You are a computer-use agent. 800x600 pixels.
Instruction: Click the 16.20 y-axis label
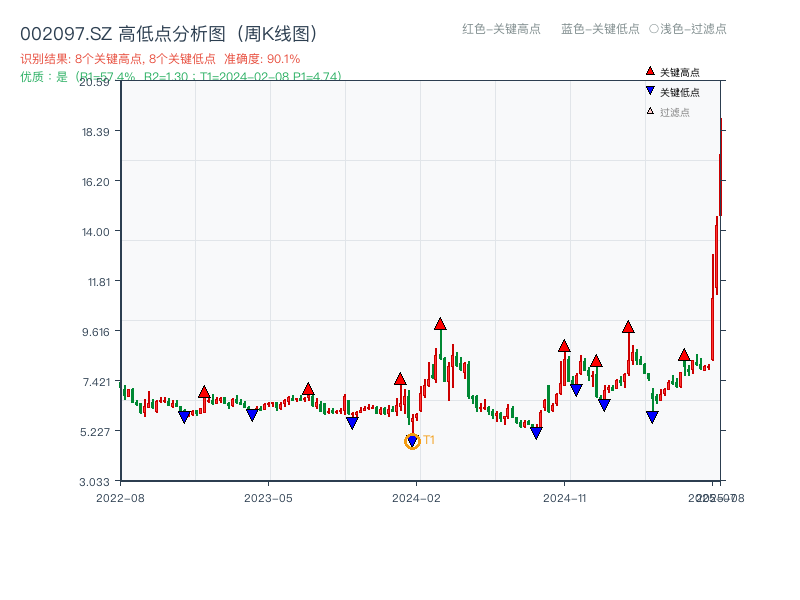pos(95,182)
